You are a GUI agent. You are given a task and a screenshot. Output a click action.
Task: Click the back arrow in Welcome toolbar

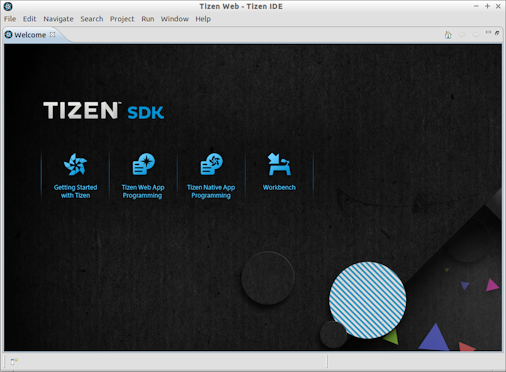(462, 35)
